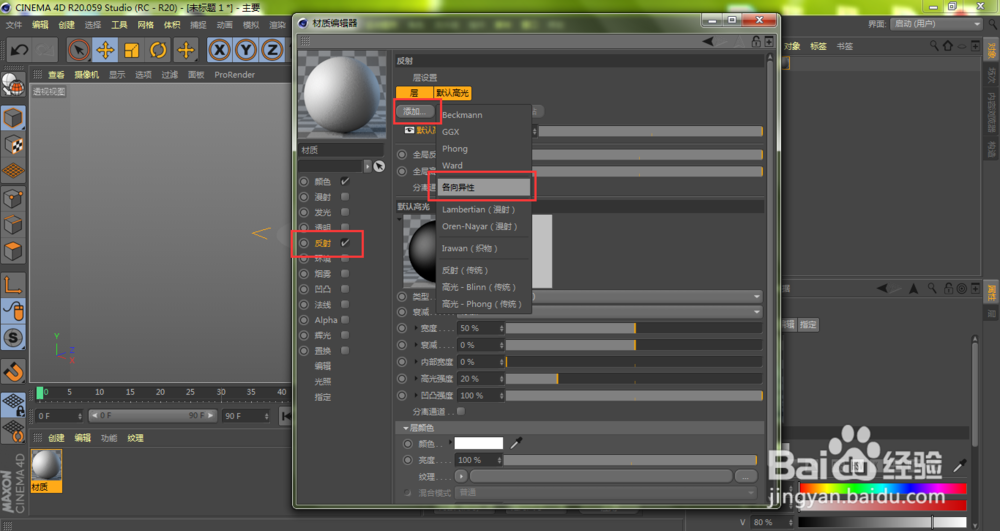This screenshot has width=1000, height=531.
Task: Choose Phong from the add menu
Action: (x=455, y=149)
